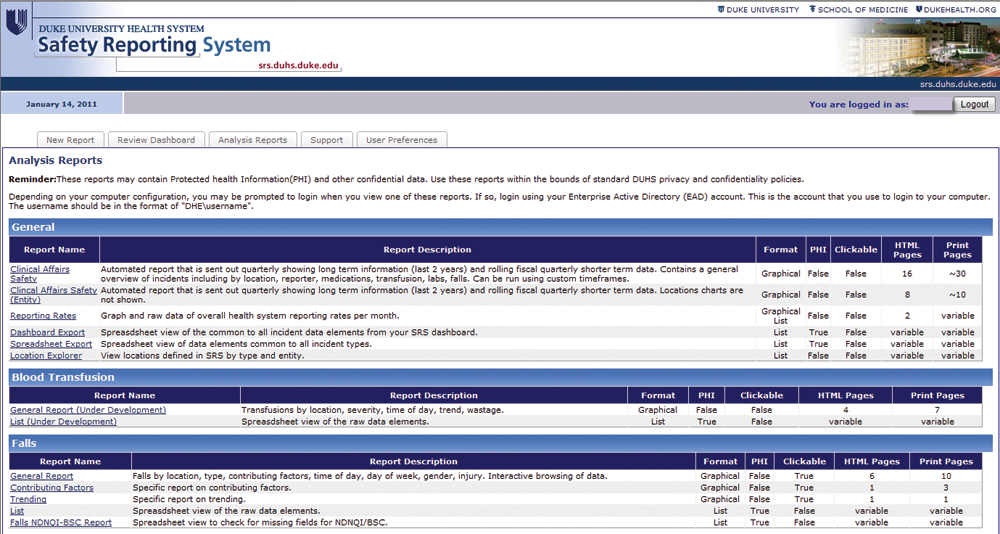
Task: Open the Trending report link
Action: (x=28, y=499)
